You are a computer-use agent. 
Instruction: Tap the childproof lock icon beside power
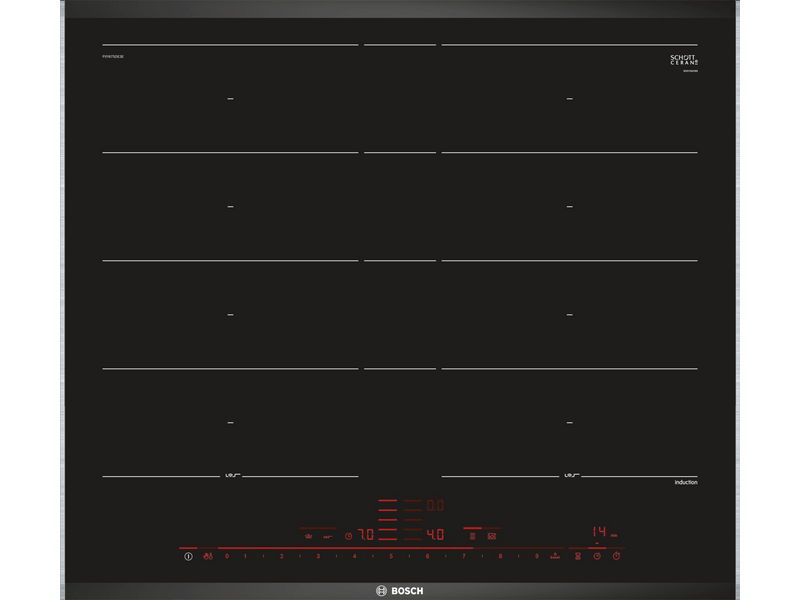pyautogui.click(x=207, y=555)
